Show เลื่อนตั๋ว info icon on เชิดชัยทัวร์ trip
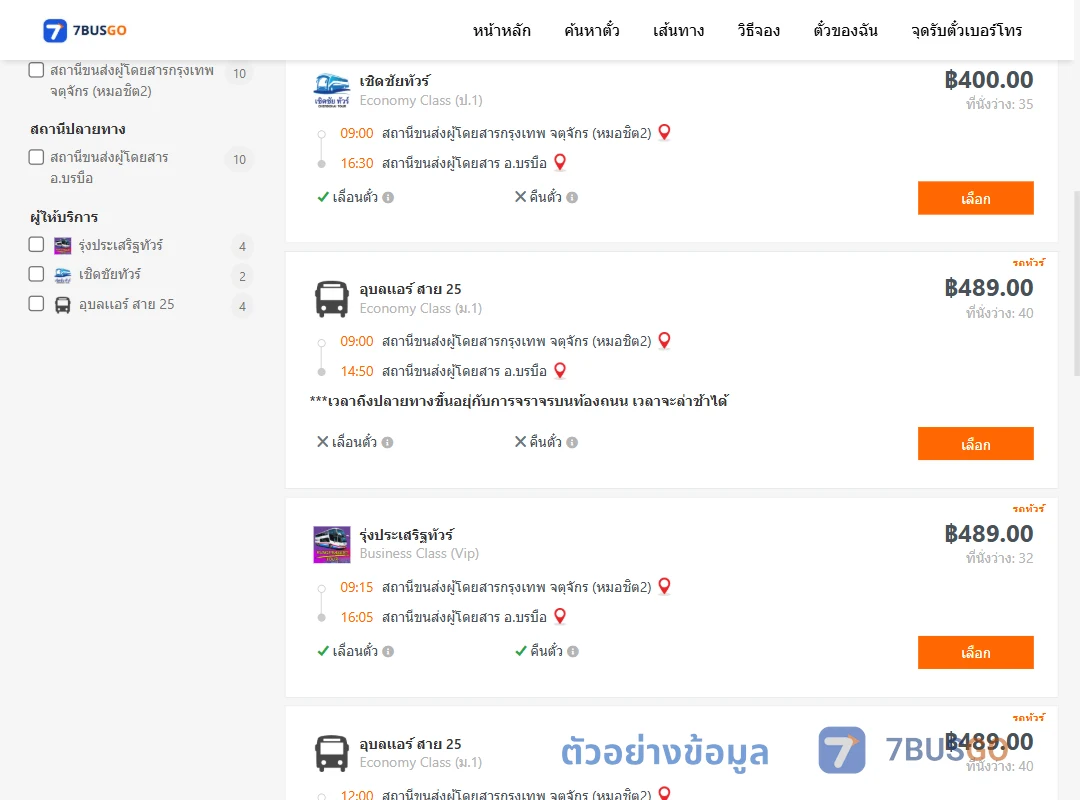 tap(388, 198)
